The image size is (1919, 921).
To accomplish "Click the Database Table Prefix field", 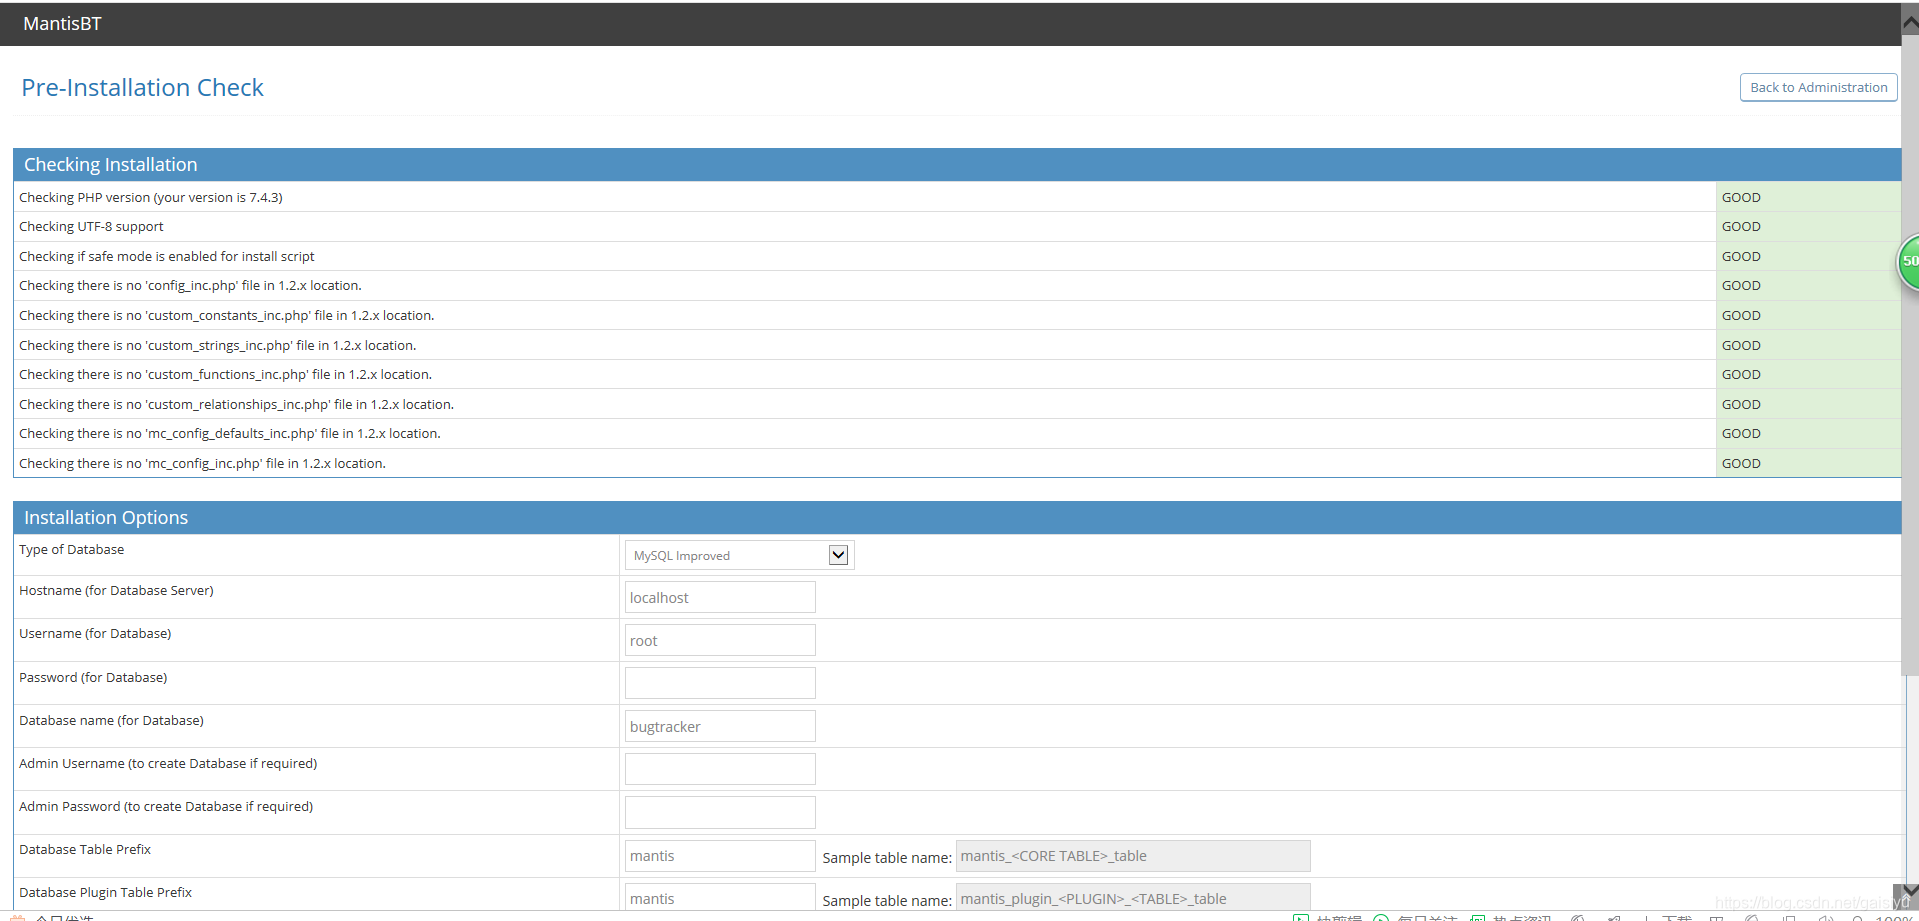I will click(x=720, y=856).
